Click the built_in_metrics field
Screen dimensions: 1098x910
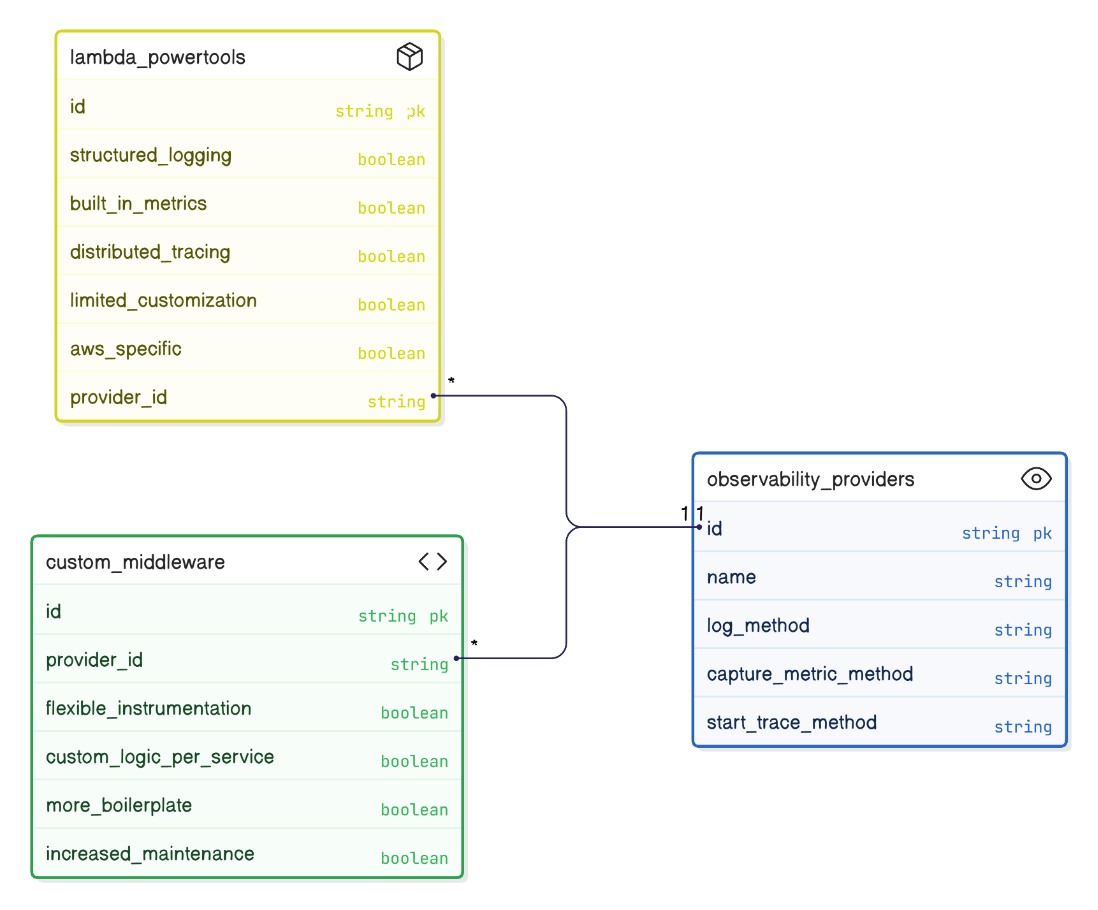248,202
